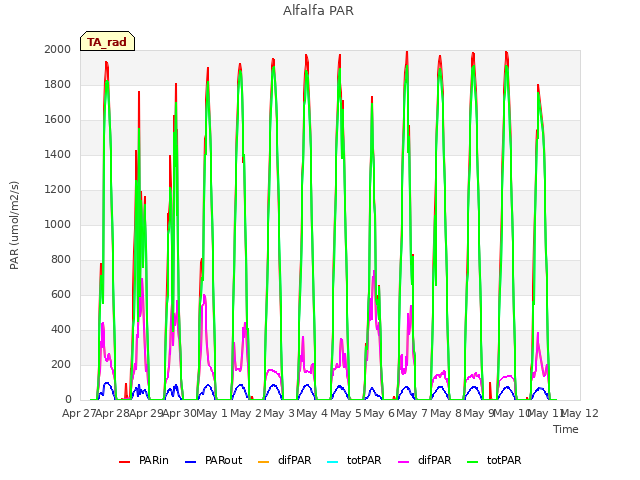The image size is (640, 480).
Task: Click the May 7 x-axis date label
Action: pos(413,413)
